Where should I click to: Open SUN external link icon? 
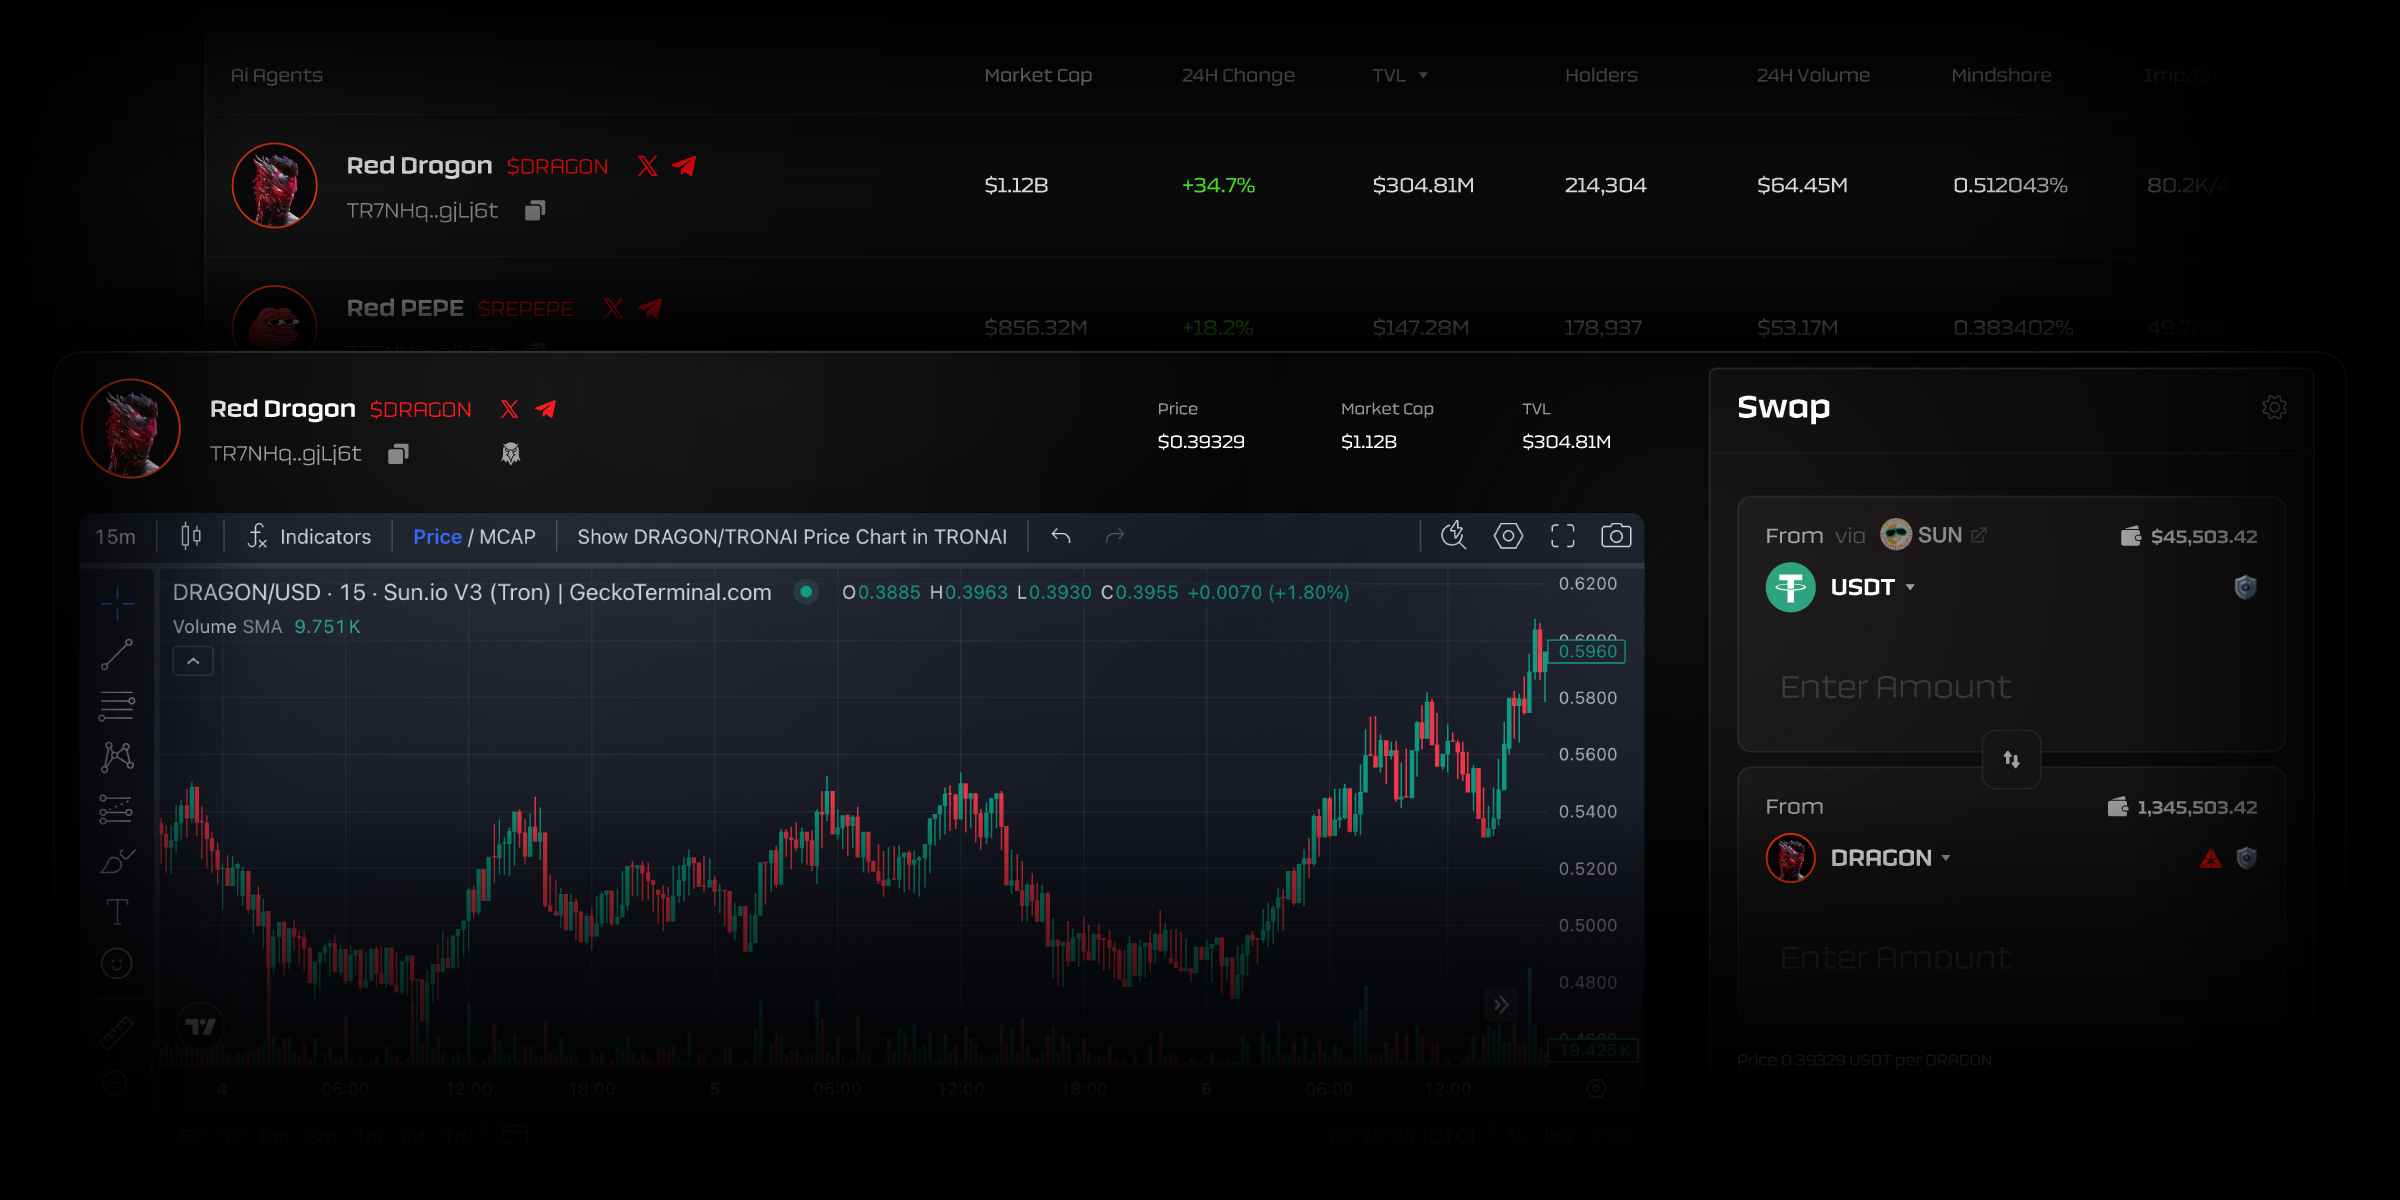coord(1979,535)
